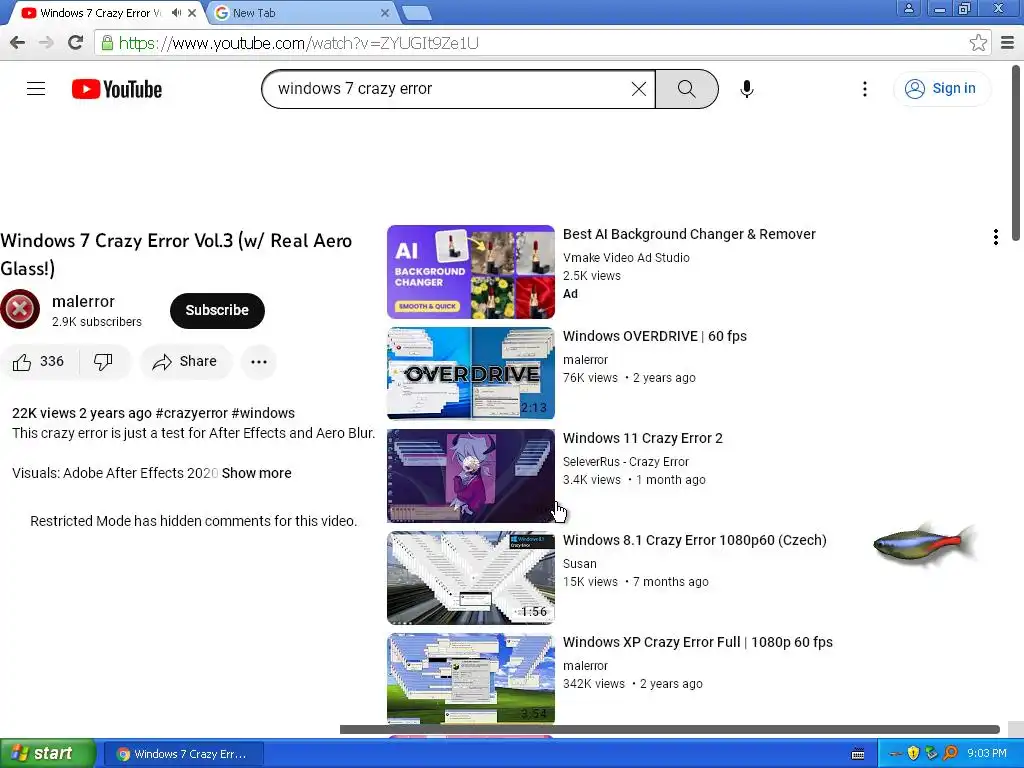Click the Safely Remove Hardware tray icon

(x=931, y=754)
